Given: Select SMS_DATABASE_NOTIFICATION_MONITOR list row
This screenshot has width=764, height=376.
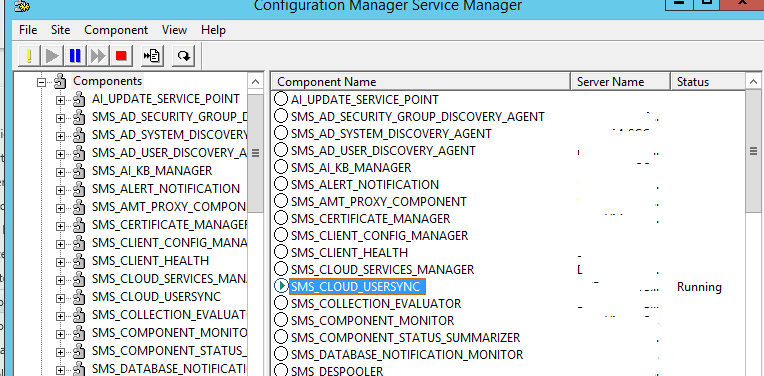Looking at the screenshot, I should 407,355.
